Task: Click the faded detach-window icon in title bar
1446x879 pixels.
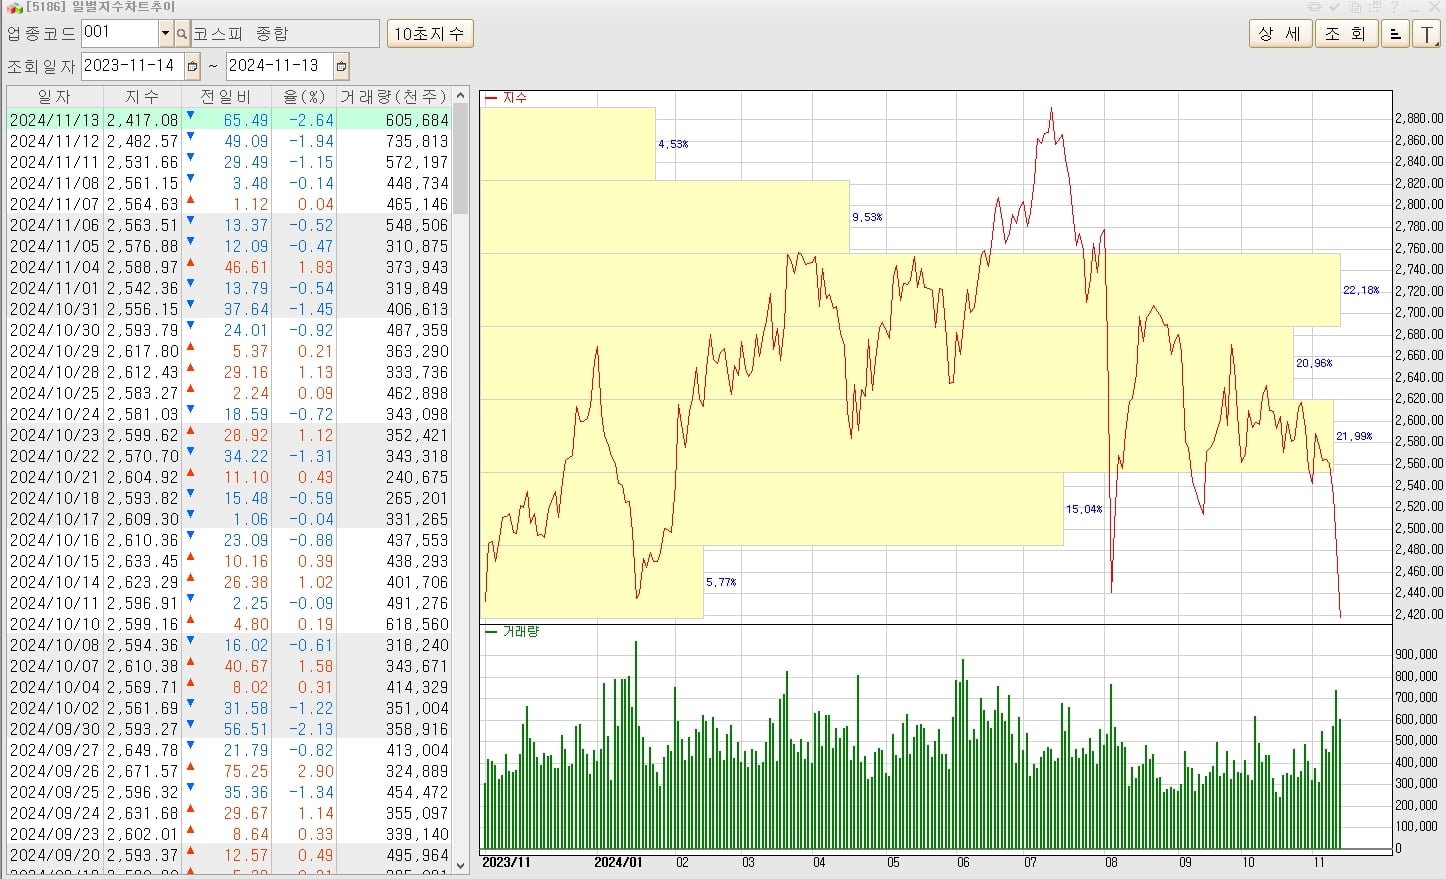Action: point(1374,7)
